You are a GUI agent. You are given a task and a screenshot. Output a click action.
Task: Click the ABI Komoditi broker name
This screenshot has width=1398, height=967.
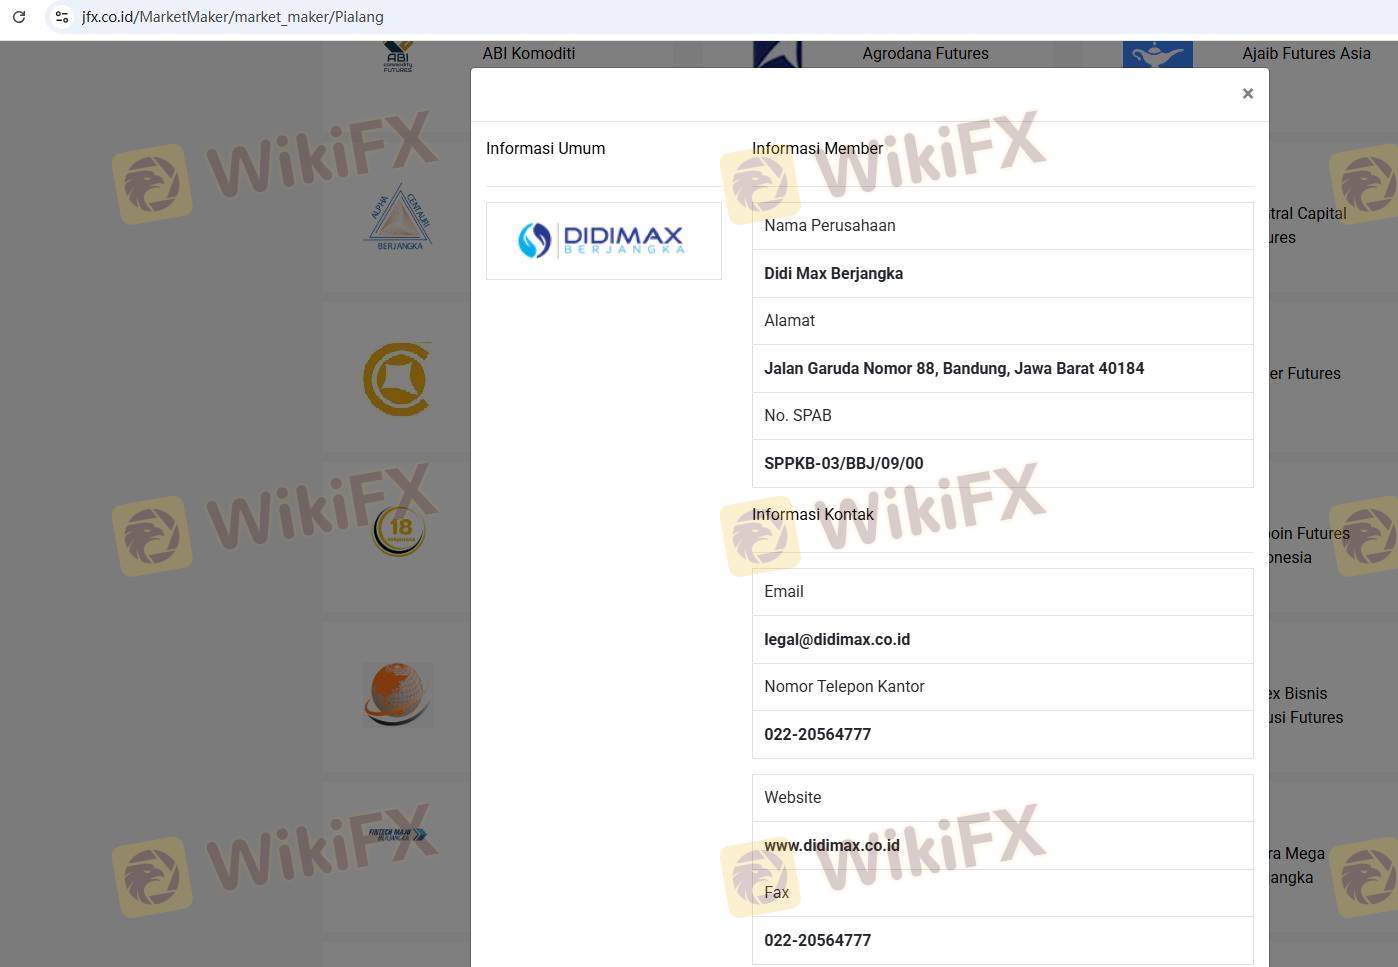(528, 54)
